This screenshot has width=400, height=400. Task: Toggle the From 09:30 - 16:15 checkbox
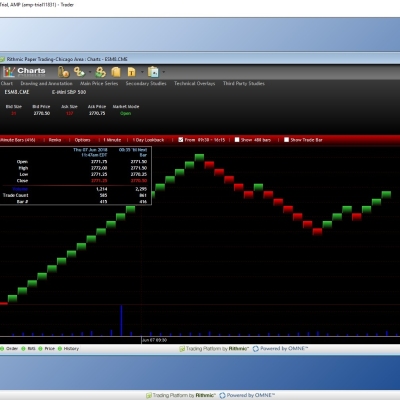181,140
